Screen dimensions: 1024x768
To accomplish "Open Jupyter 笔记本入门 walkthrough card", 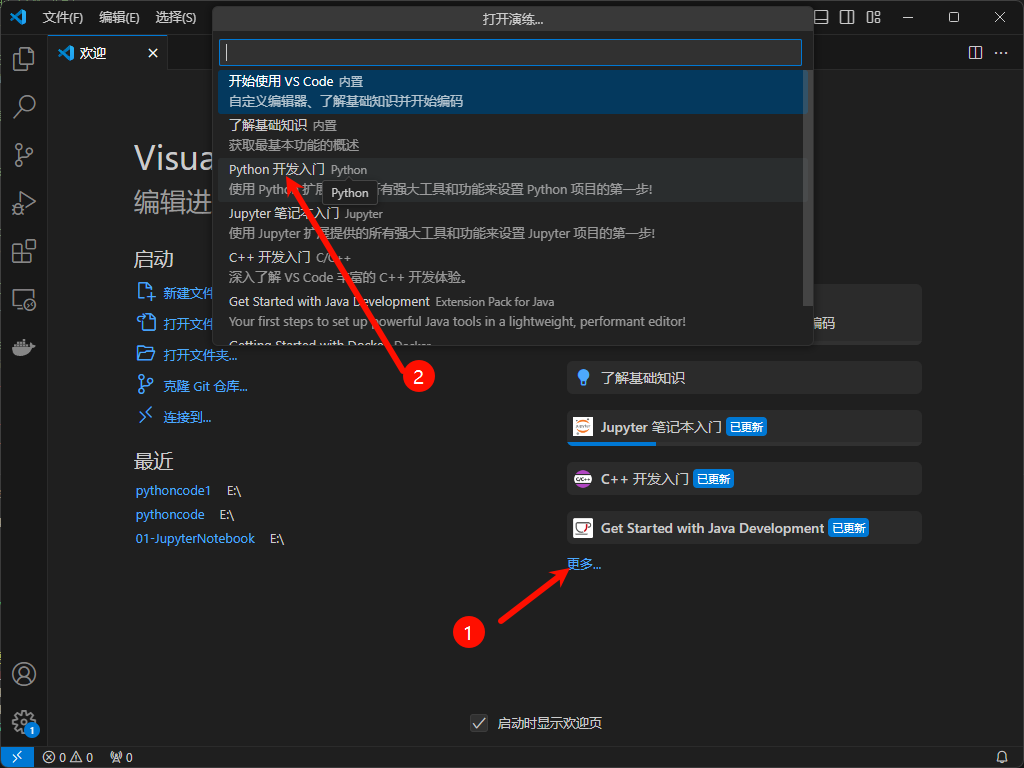I will 744,428.
